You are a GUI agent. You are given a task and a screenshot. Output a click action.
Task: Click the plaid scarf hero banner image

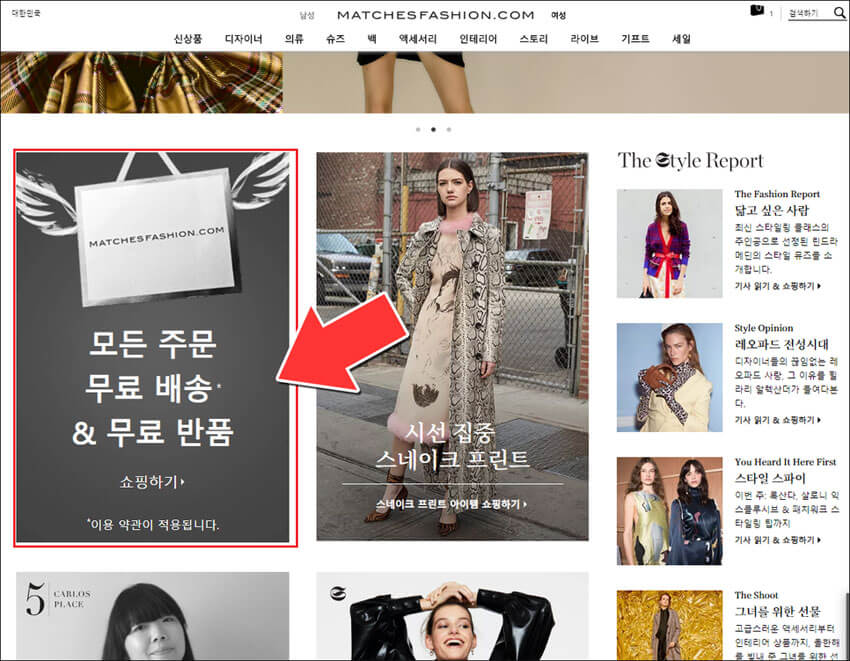coord(141,82)
